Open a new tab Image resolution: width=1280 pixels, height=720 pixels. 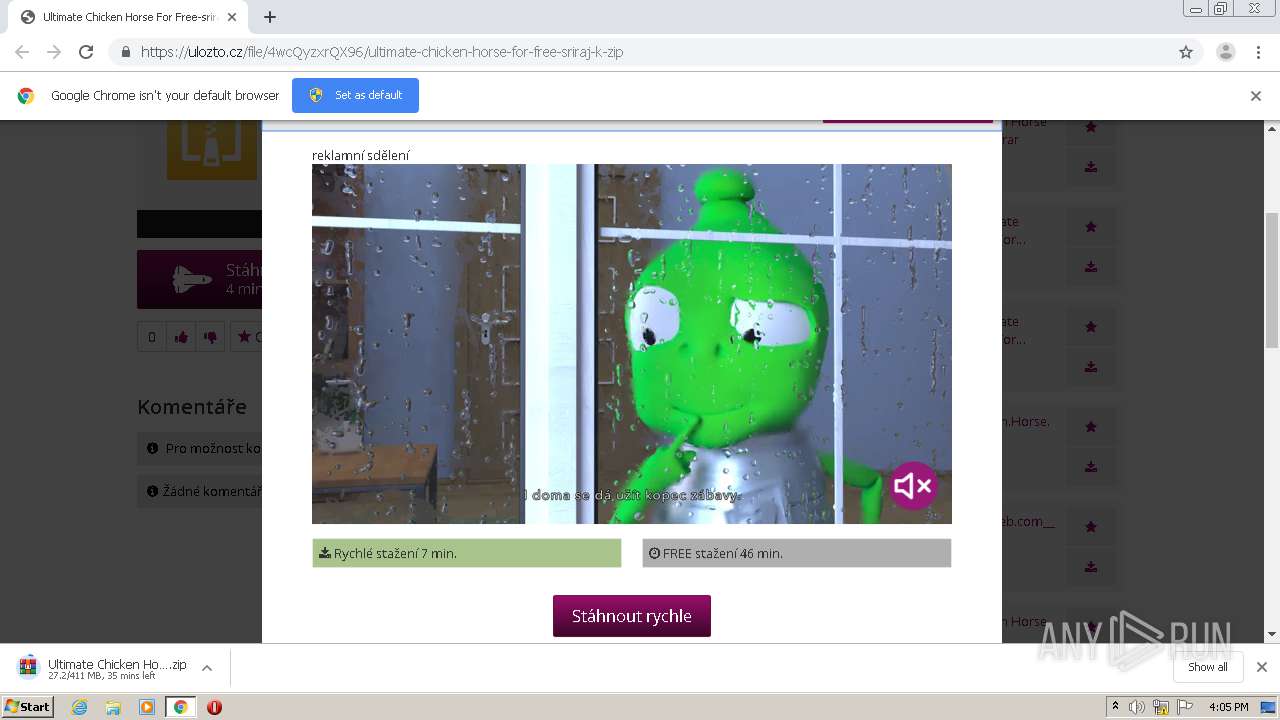(270, 17)
